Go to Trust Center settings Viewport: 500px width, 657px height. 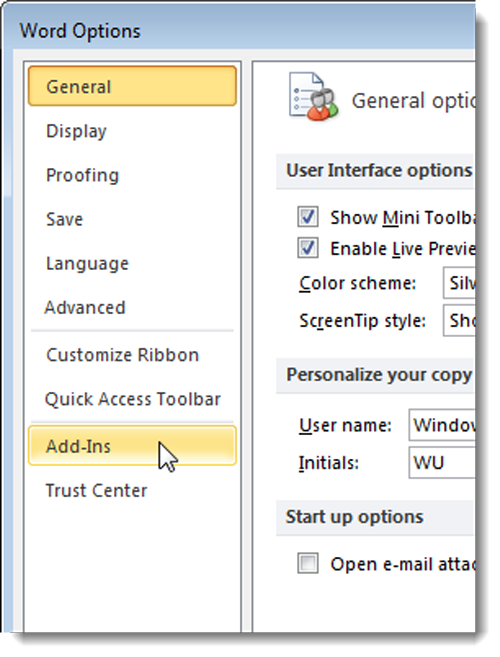(x=132, y=490)
